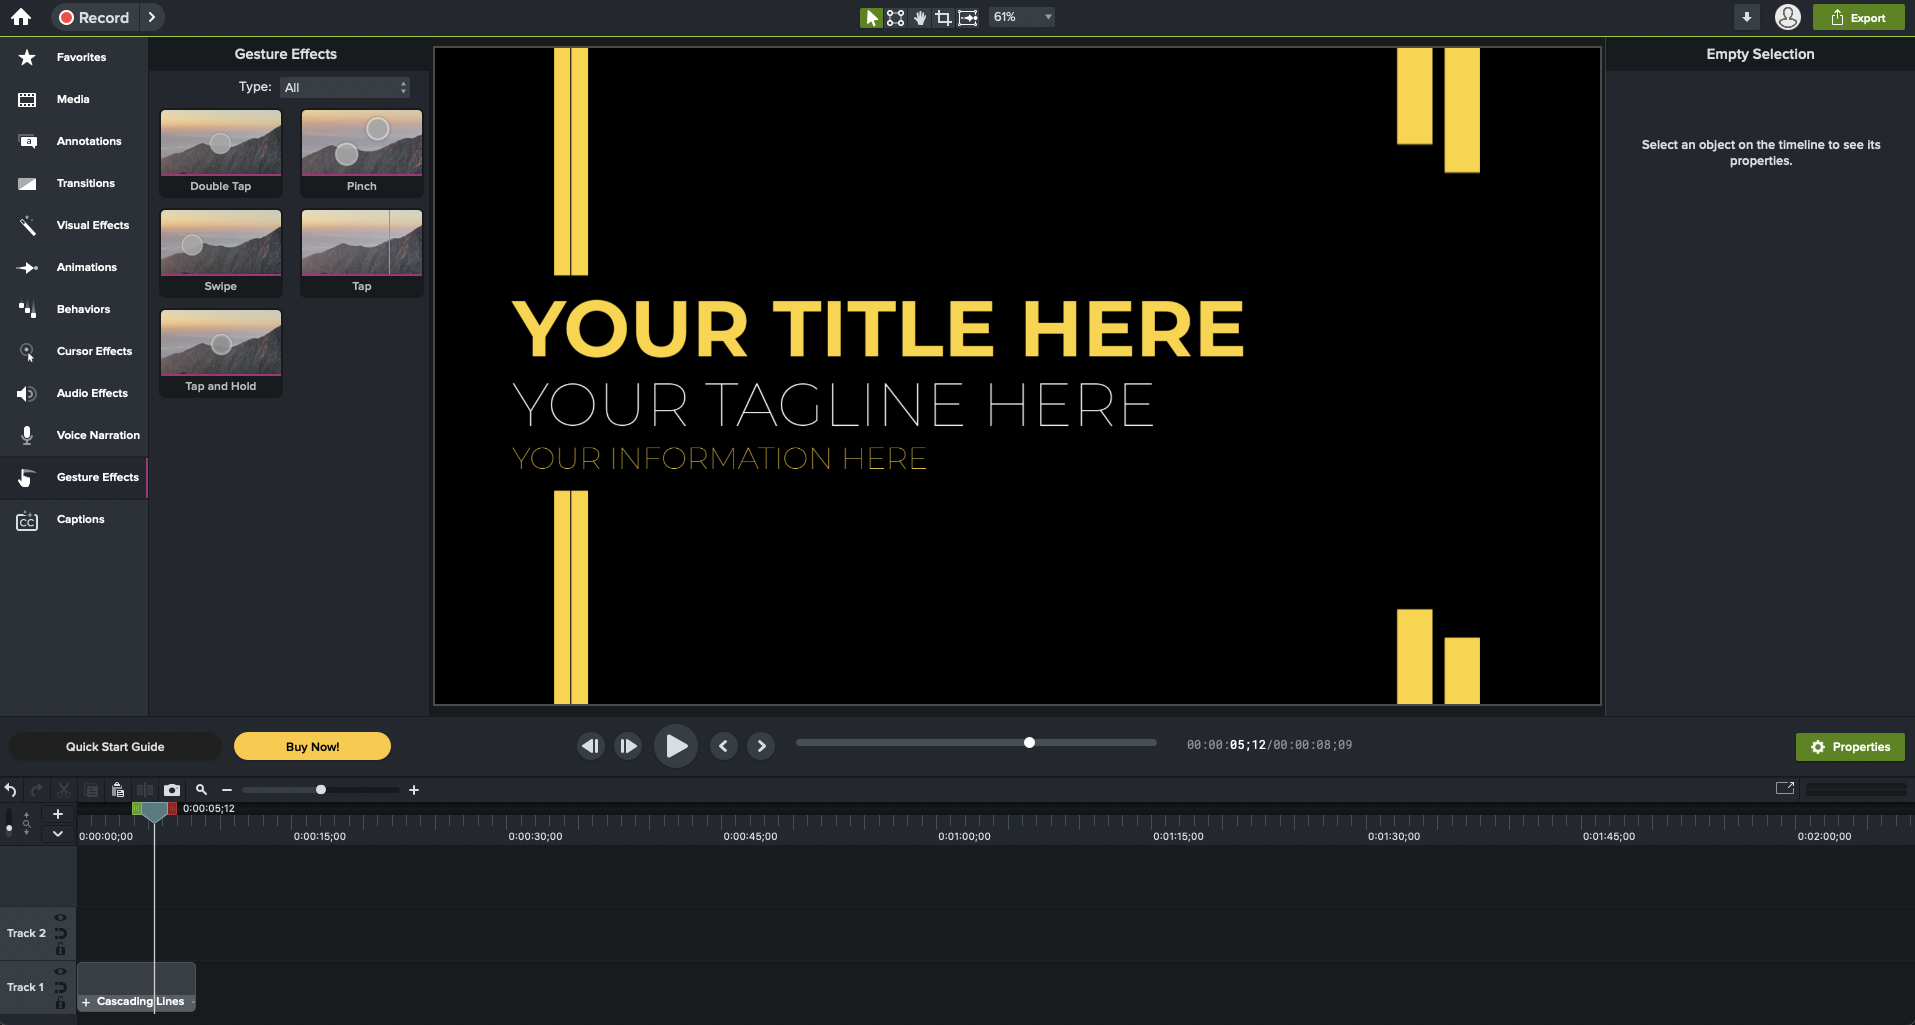Expand the Record options arrow

click(151, 17)
